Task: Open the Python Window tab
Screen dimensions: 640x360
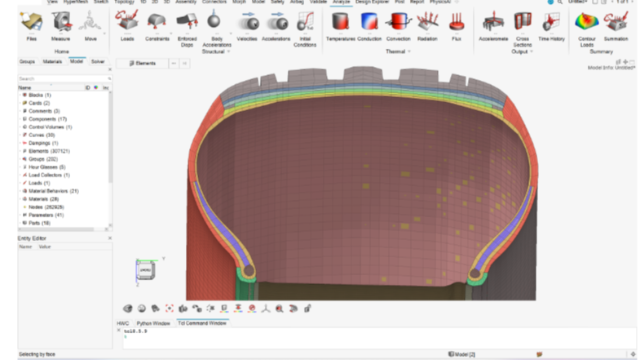Action: click(153, 323)
